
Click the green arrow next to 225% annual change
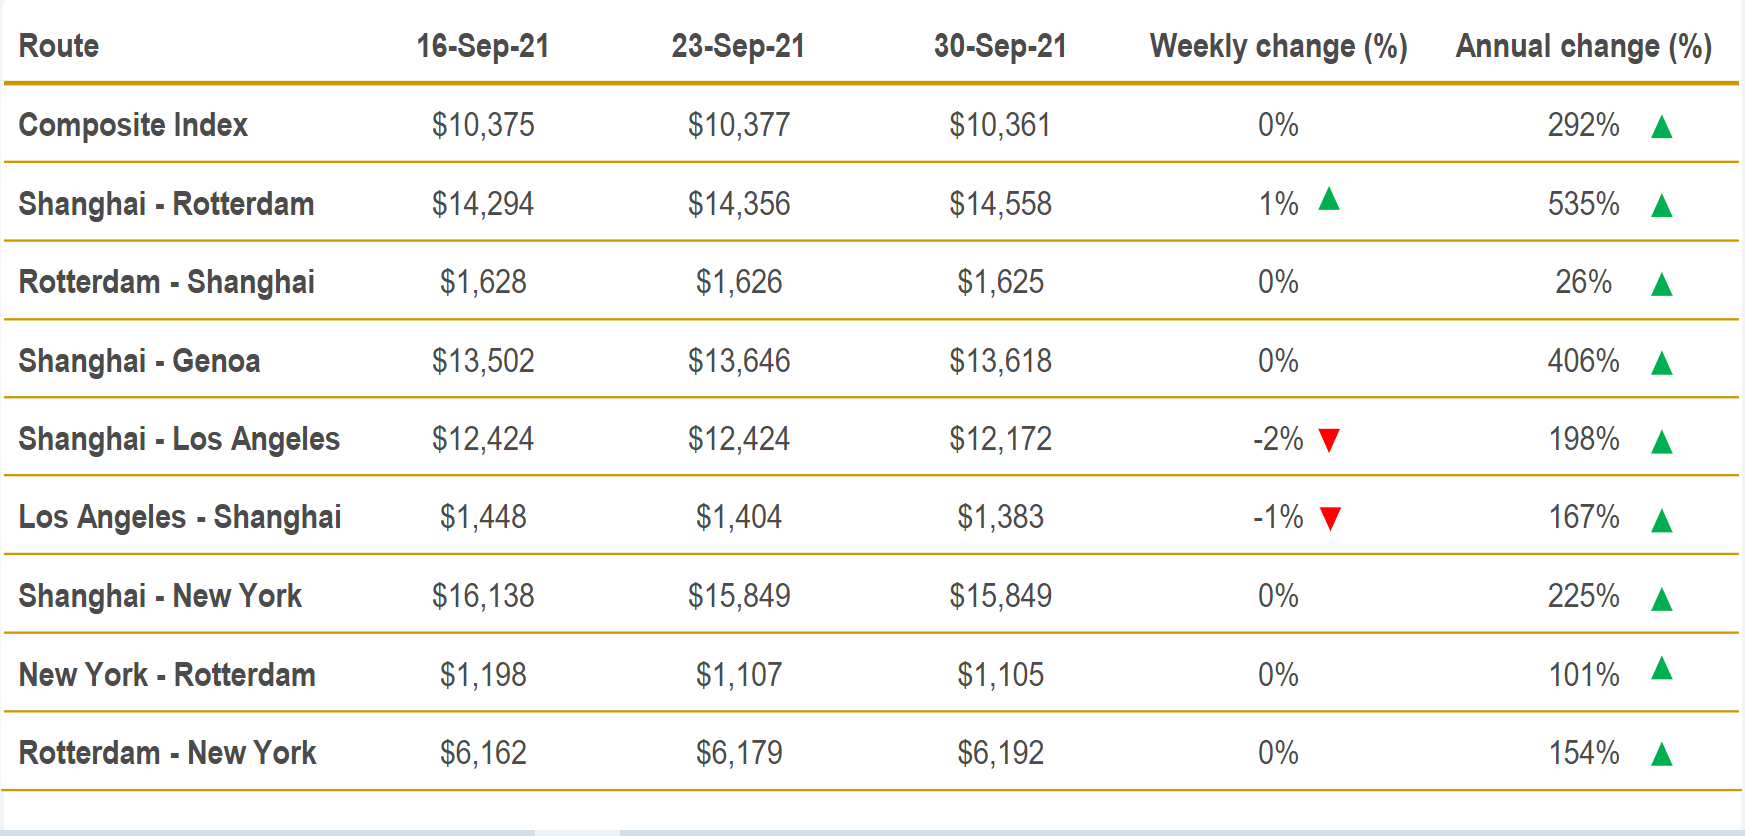click(1662, 599)
